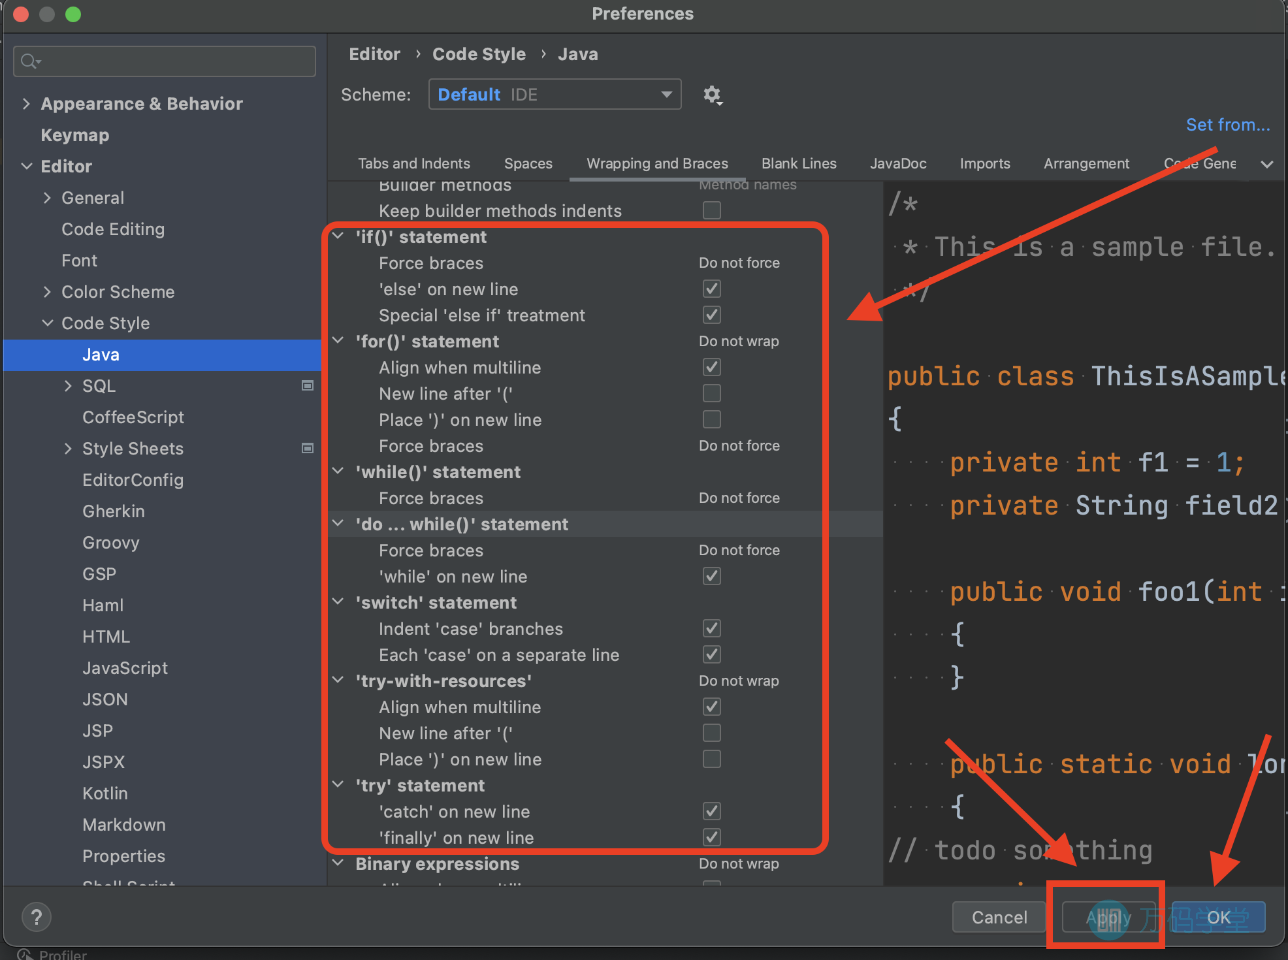1288x960 pixels.
Task: Toggle Special 'else if' treatment checkbox
Action: pyautogui.click(x=712, y=315)
